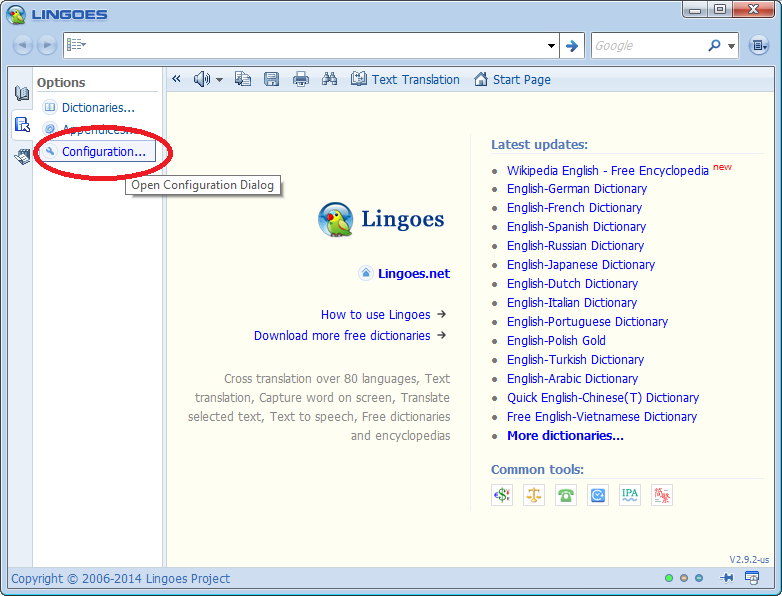Screen dimensions: 782x596
Task: Click the Print toolbar icon
Action: pos(300,79)
